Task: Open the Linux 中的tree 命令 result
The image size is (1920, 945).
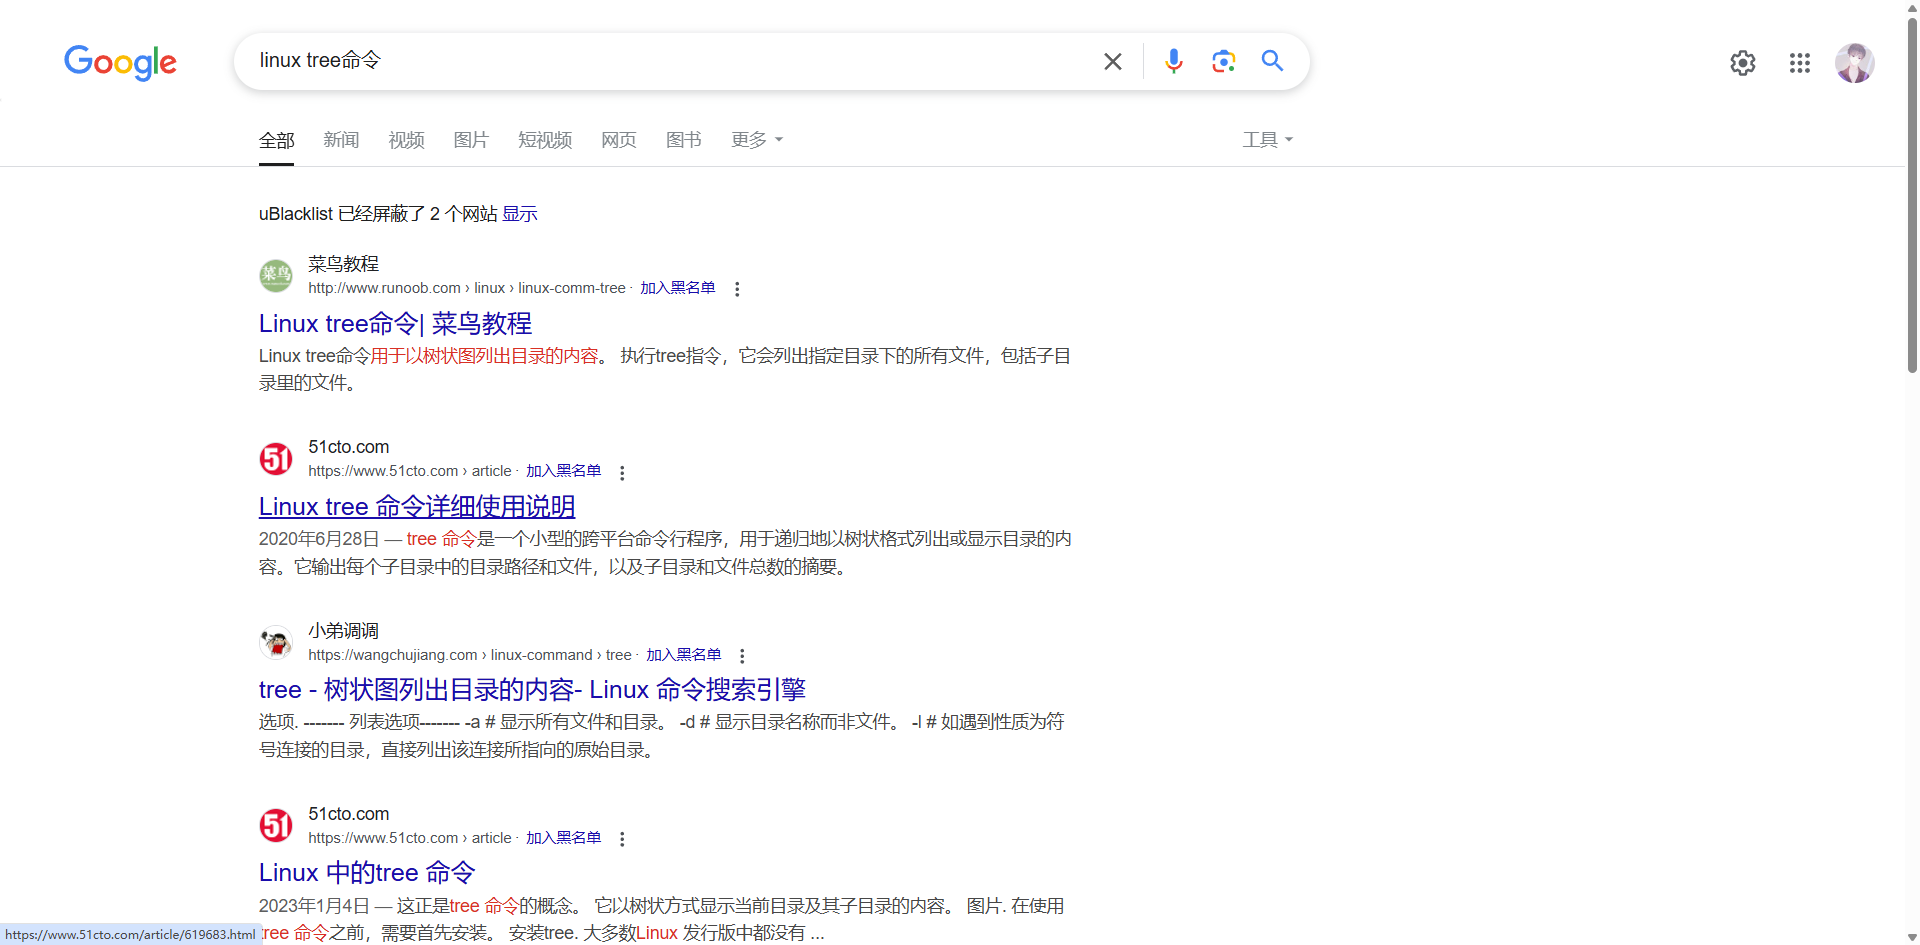Action: pos(367,873)
